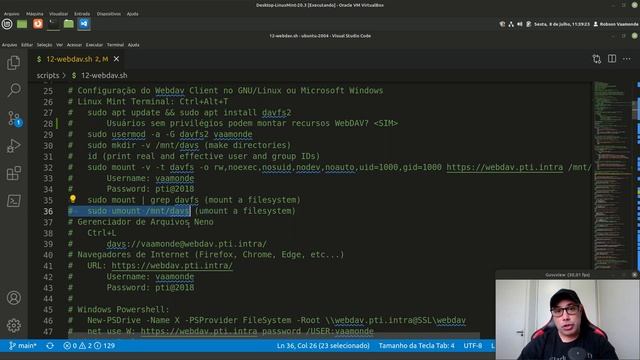This screenshot has height=360, width=640.
Task: Click the 'sudo usermod -a -G davfs2 vaamonde' line
Action: 170,135
